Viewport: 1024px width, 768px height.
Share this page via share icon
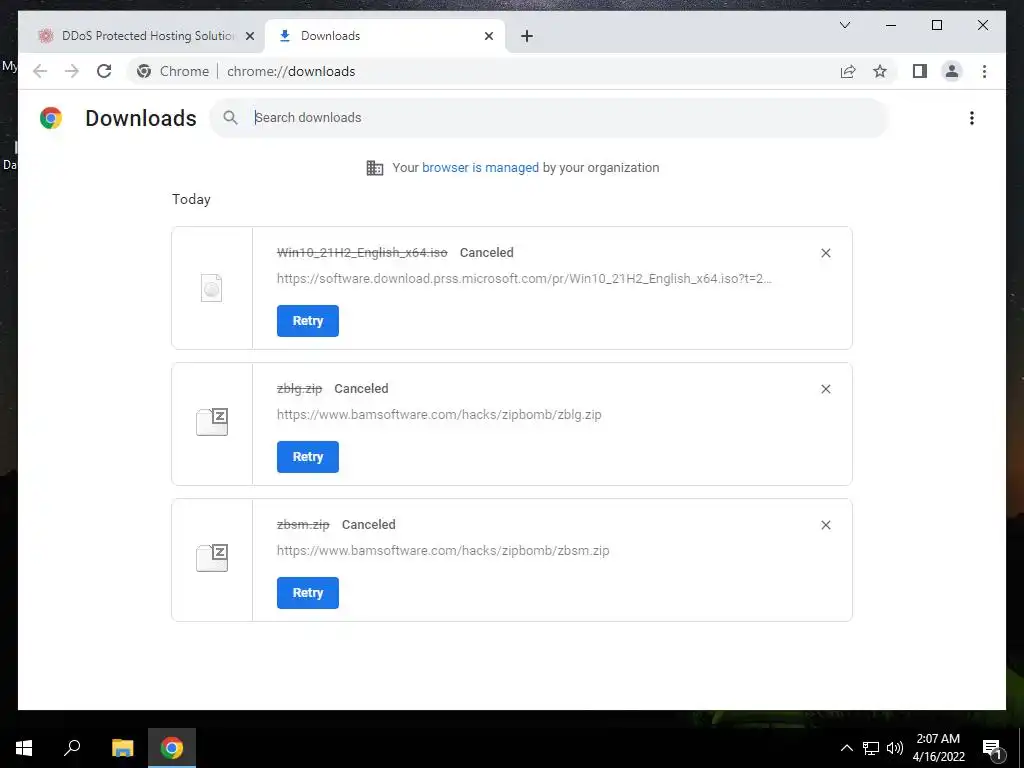tap(848, 71)
